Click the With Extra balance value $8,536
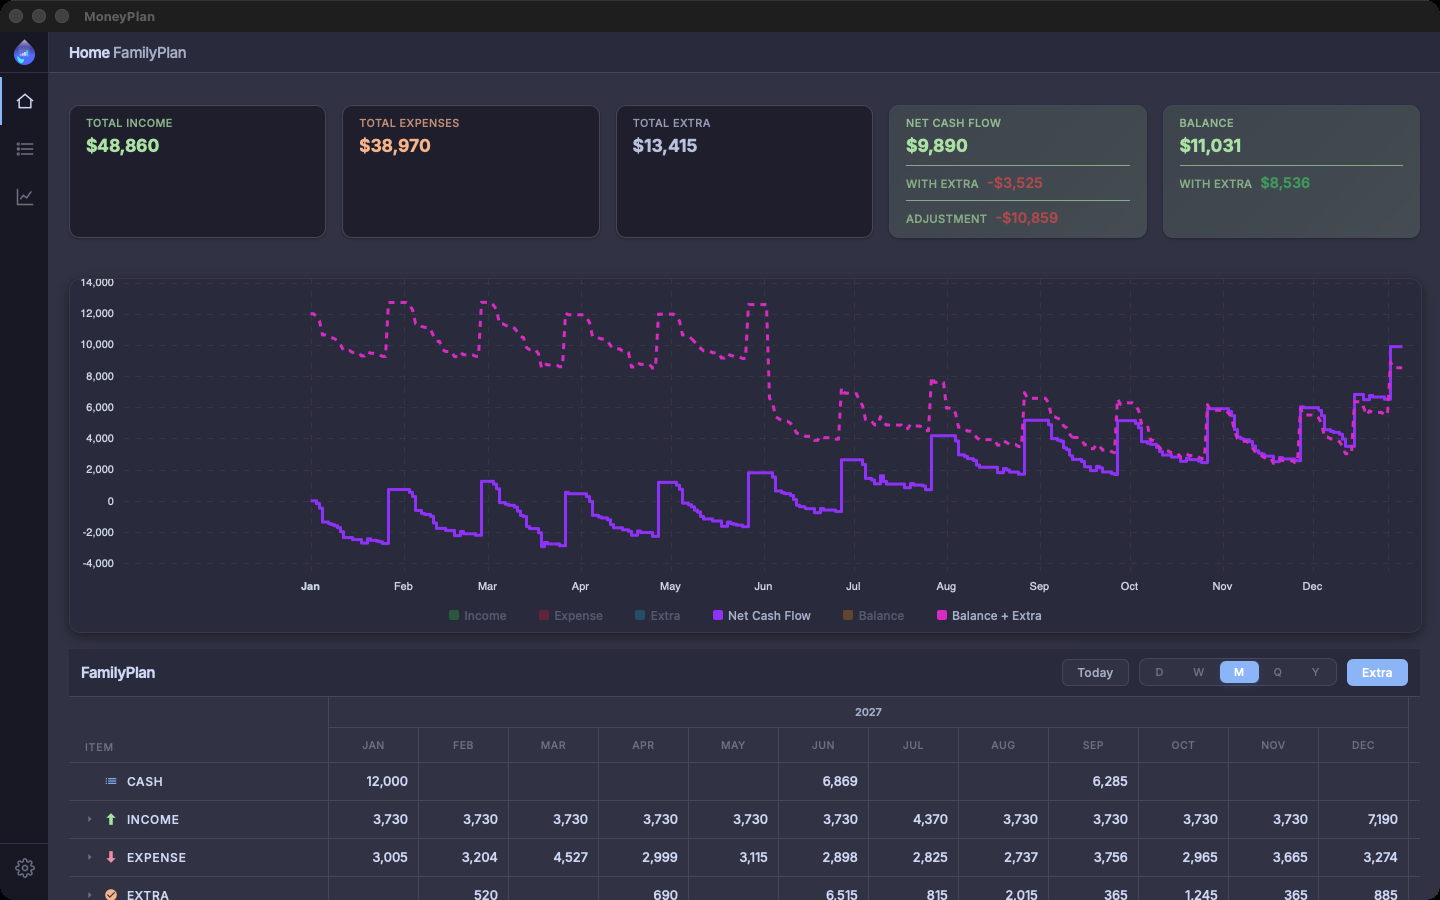The height and width of the screenshot is (900, 1440). (x=1285, y=183)
